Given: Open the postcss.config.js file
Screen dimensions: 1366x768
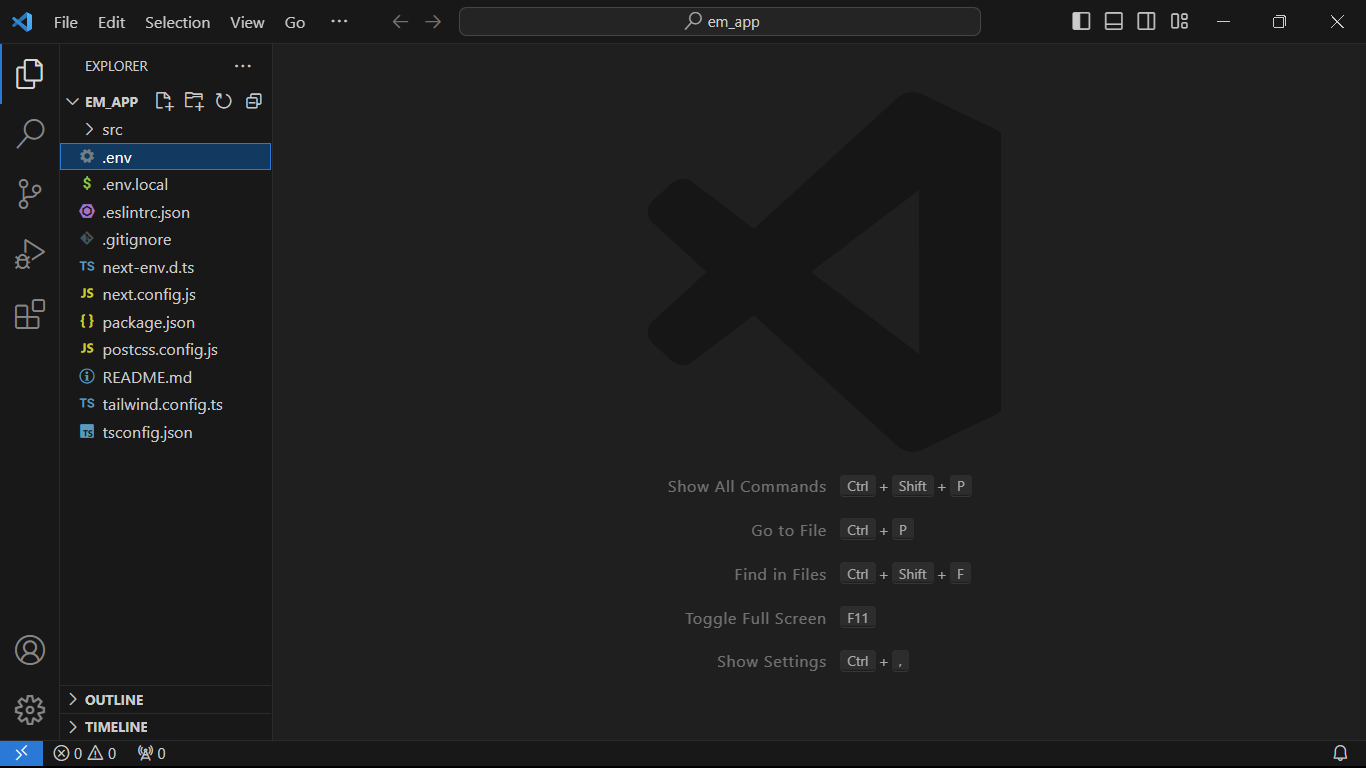Looking at the screenshot, I should [165, 349].
